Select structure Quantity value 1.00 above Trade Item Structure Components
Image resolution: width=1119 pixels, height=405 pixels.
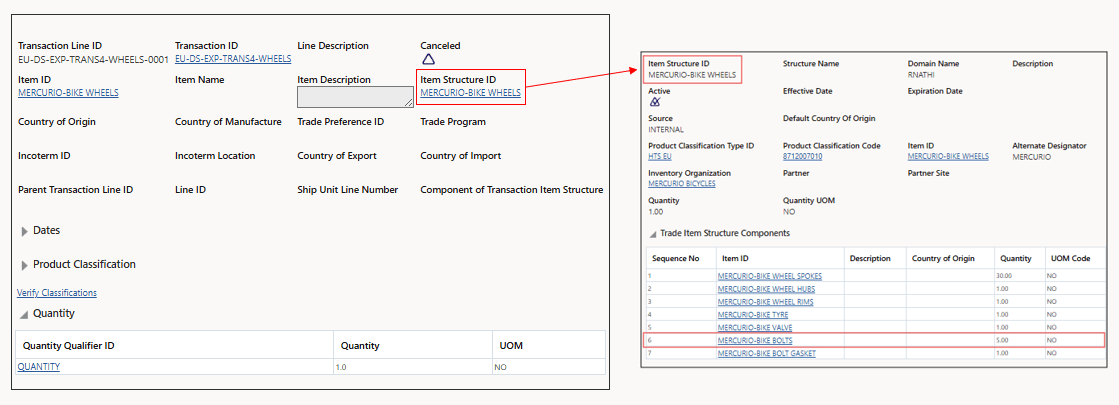pyautogui.click(x=655, y=212)
